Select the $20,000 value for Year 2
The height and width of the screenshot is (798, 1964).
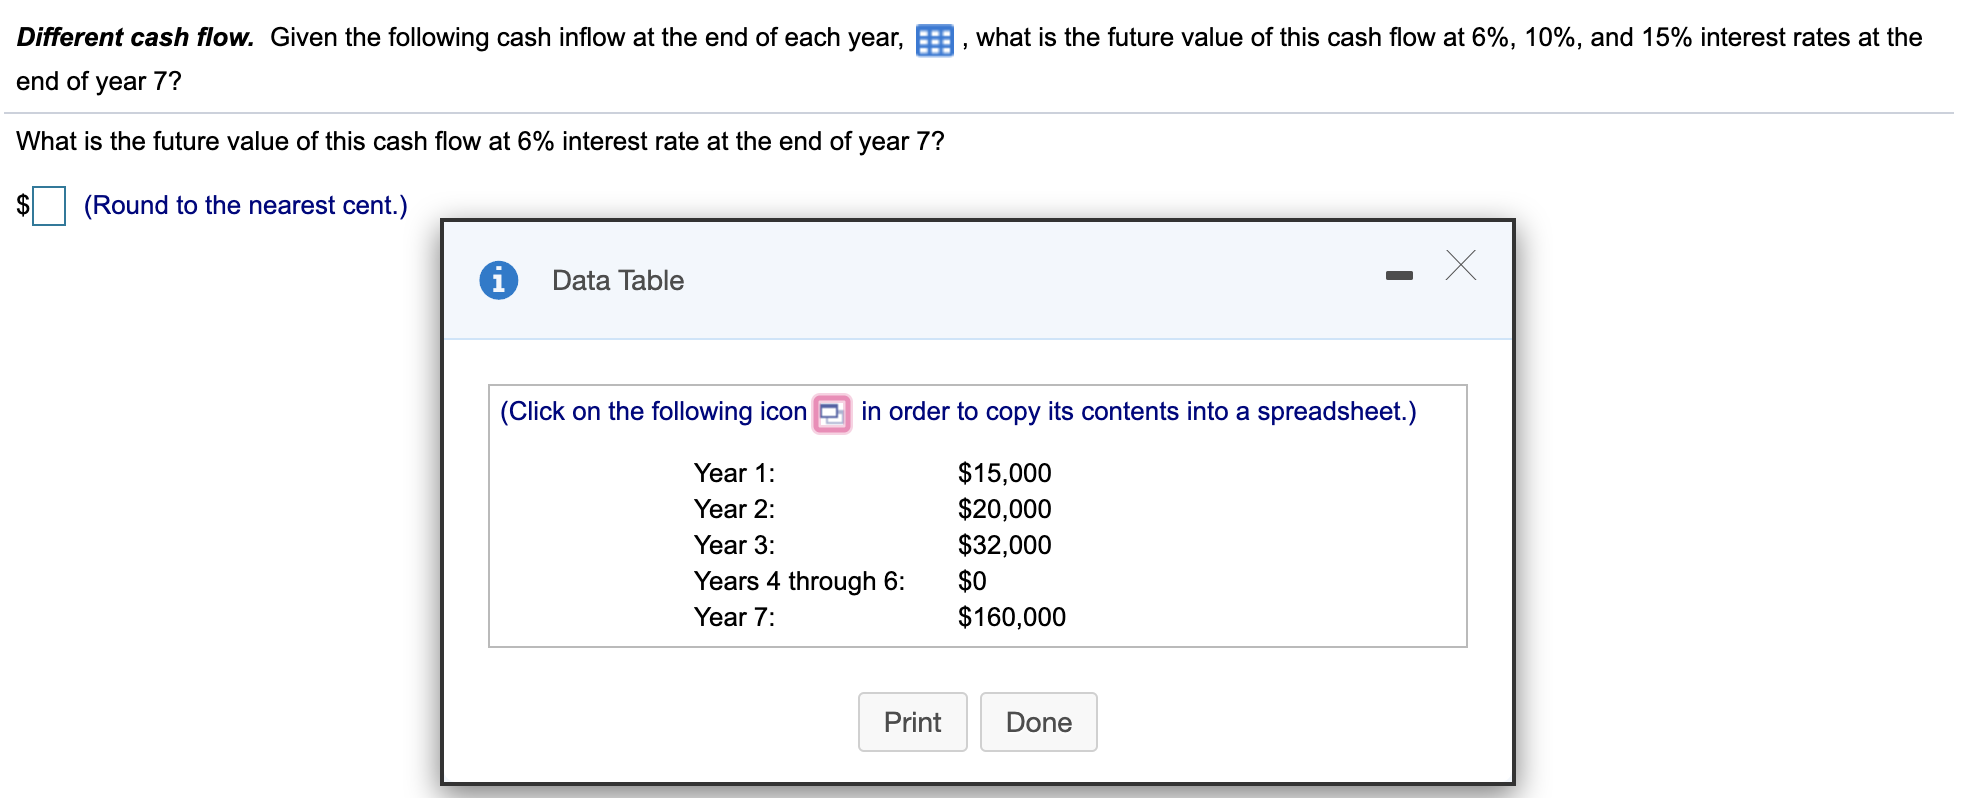(x=1004, y=509)
